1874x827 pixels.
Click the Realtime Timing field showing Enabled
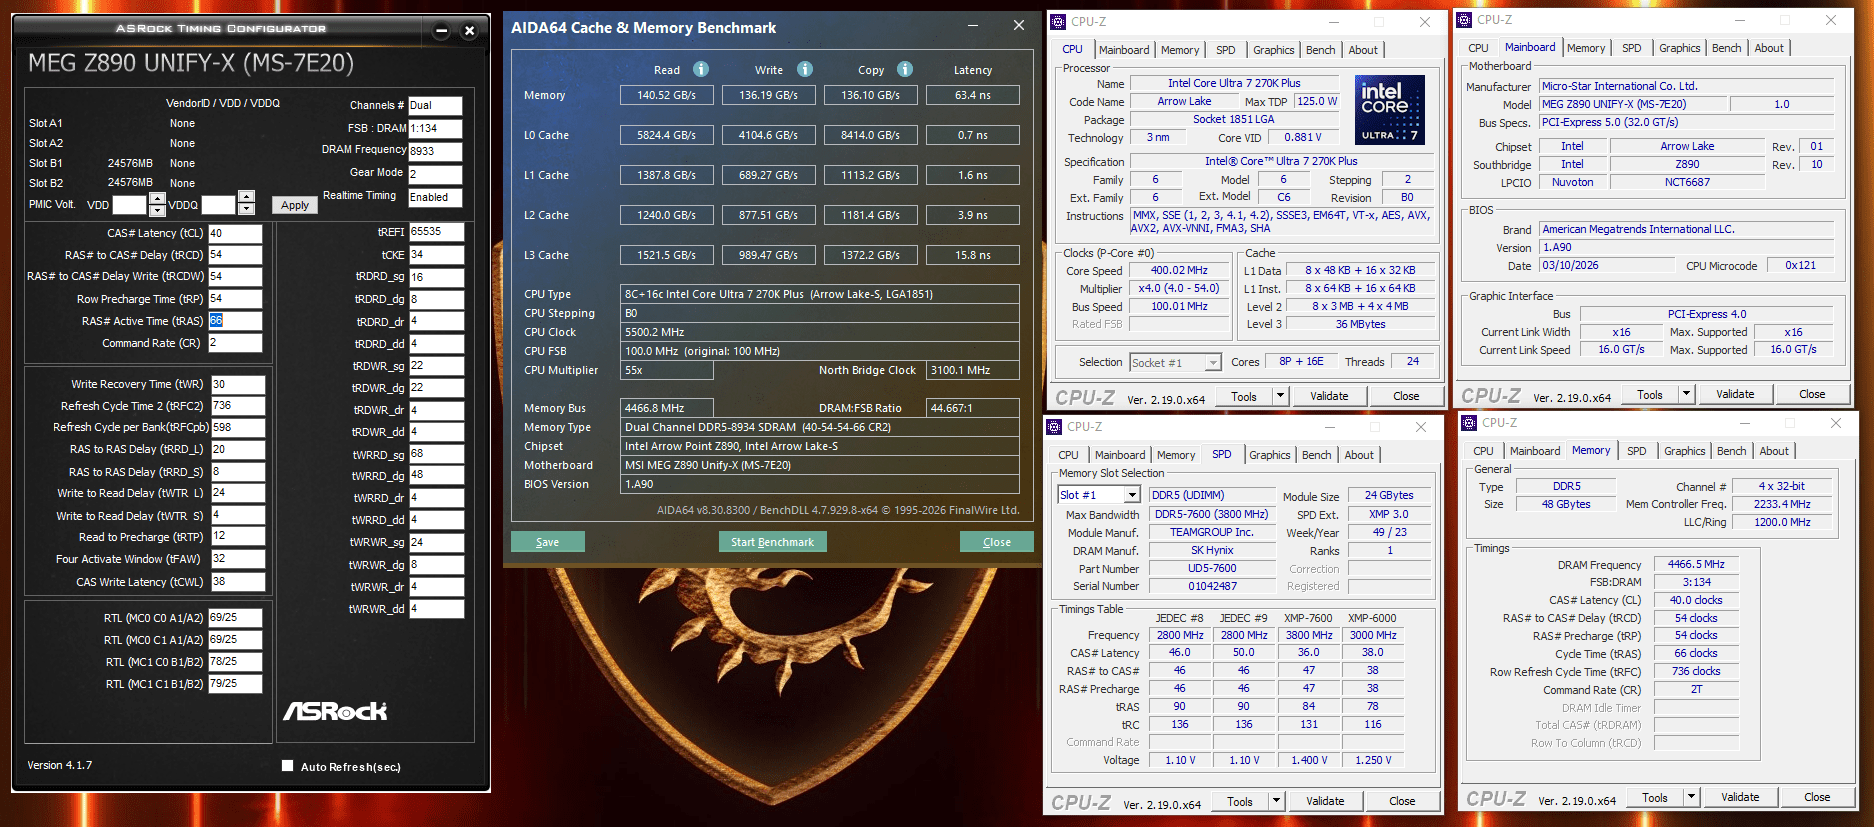[435, 197]
